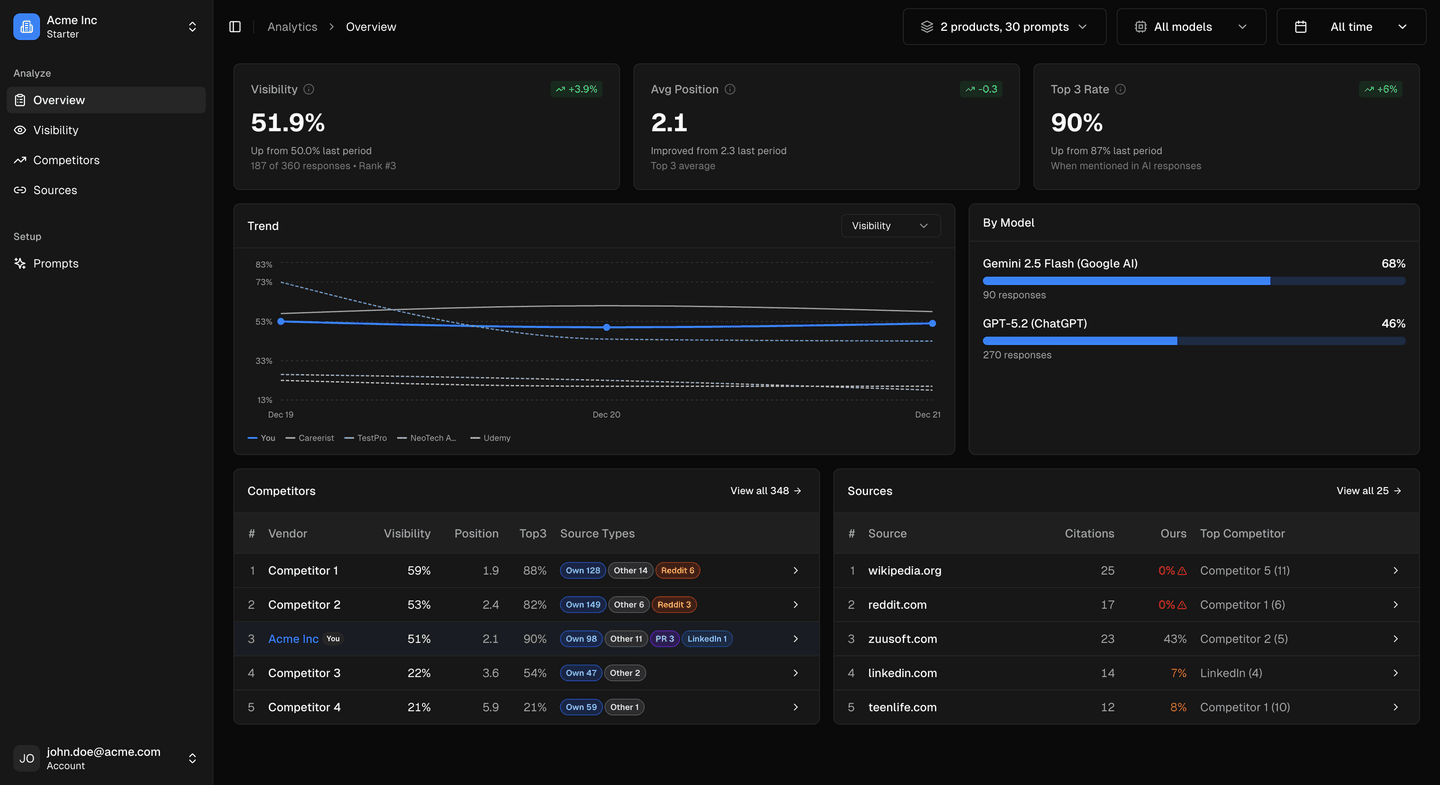Click the calendar icon in All time filter

1300,26
